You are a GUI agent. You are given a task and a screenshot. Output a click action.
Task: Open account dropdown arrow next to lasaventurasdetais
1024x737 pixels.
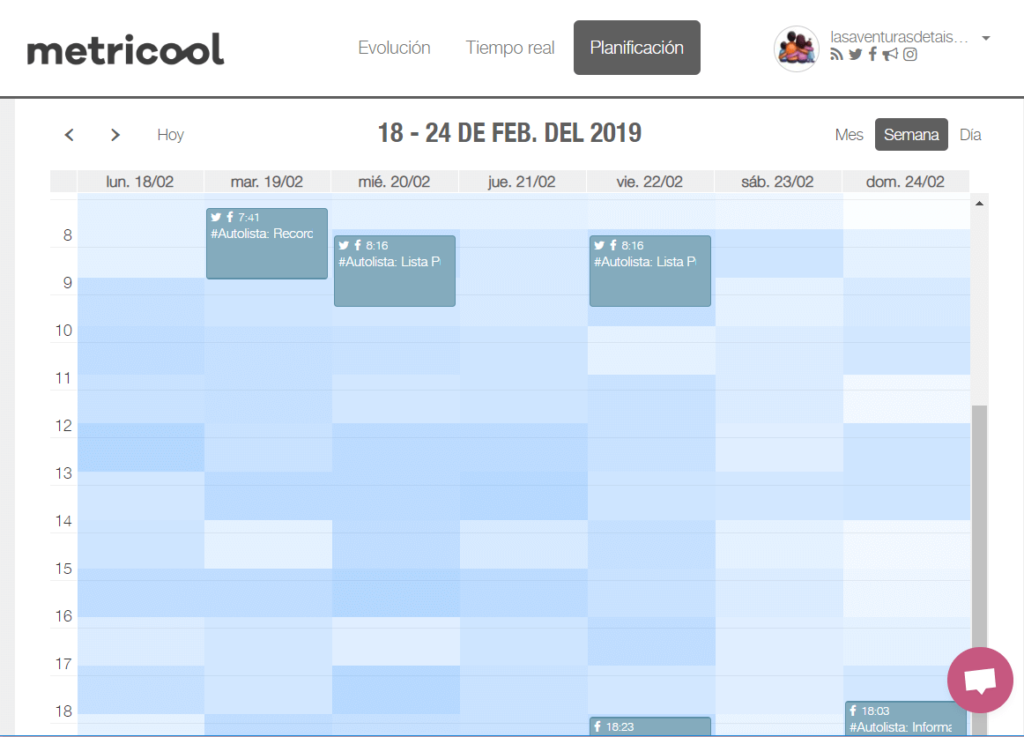pos(986,38)
